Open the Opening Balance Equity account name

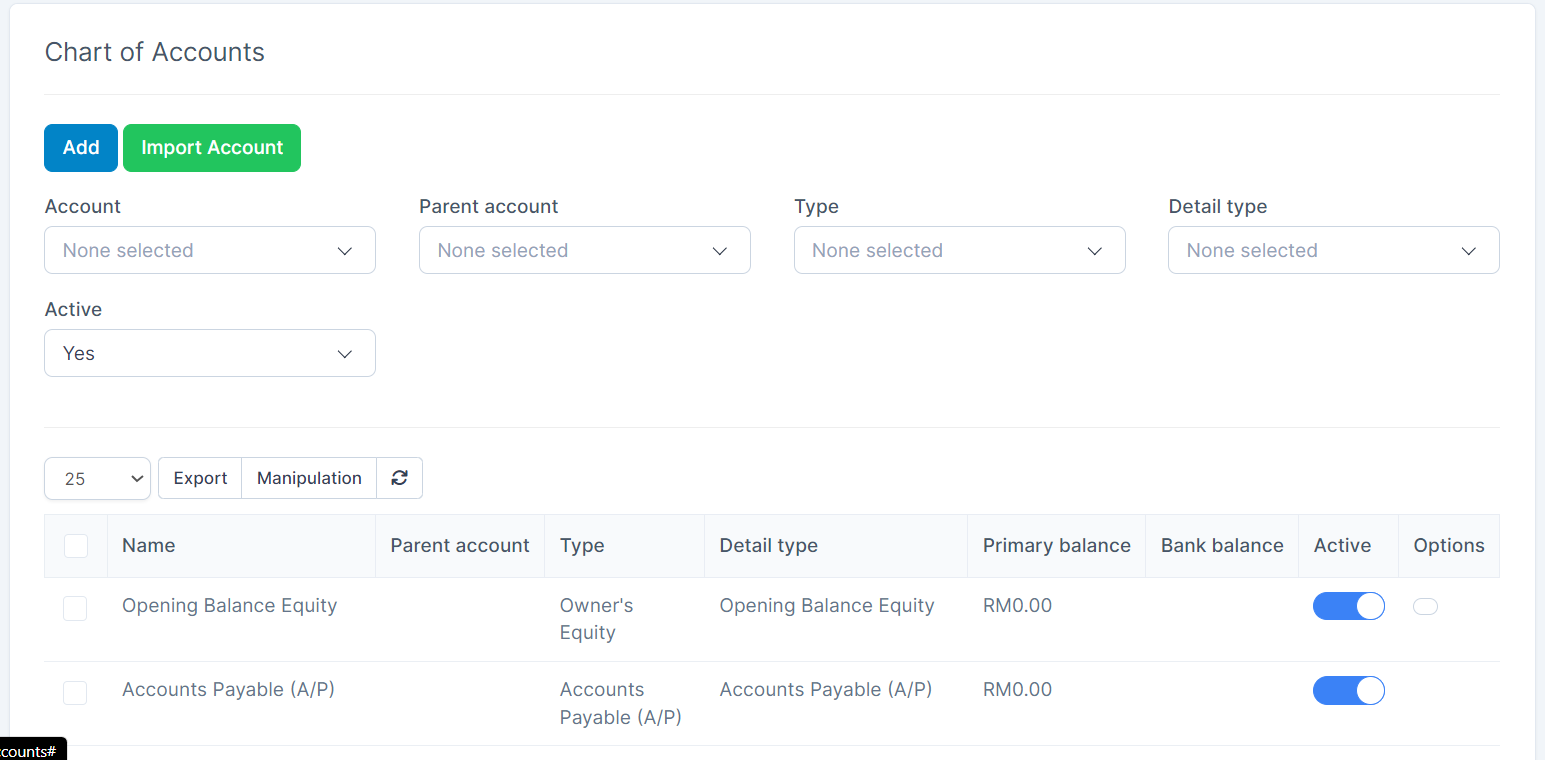pyautogui.click(x=229, y=606)
